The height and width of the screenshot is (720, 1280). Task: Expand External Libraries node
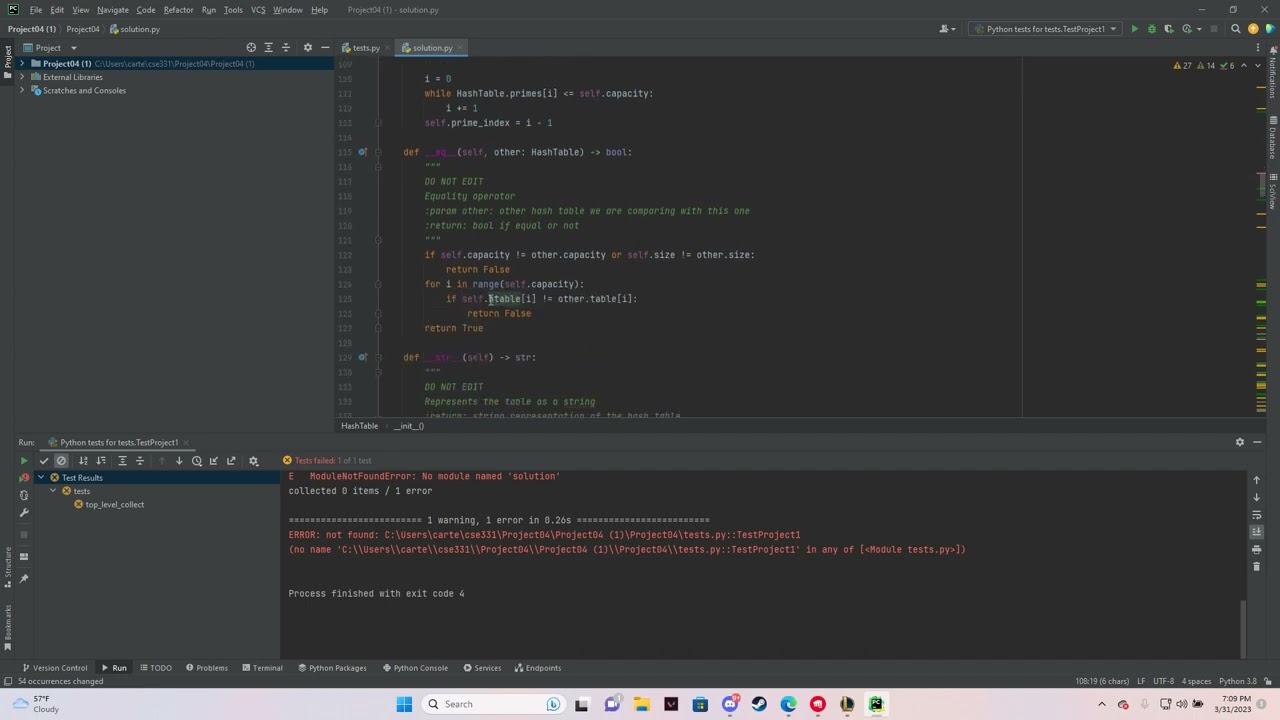coord(22,77)
